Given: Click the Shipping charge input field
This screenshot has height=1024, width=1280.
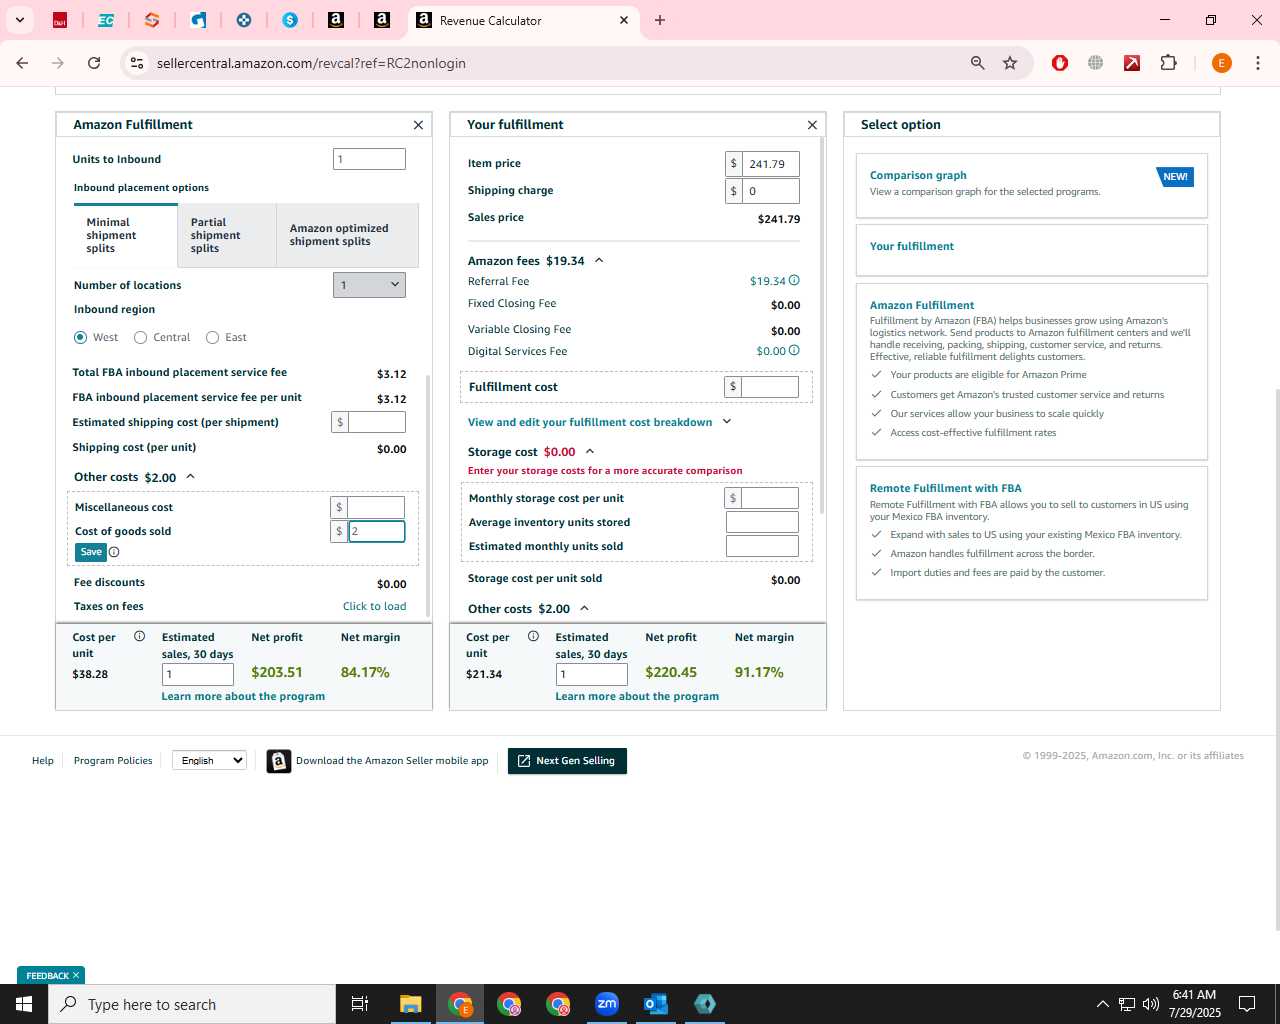Looking at the screenshot, I should tap(770, 191).
